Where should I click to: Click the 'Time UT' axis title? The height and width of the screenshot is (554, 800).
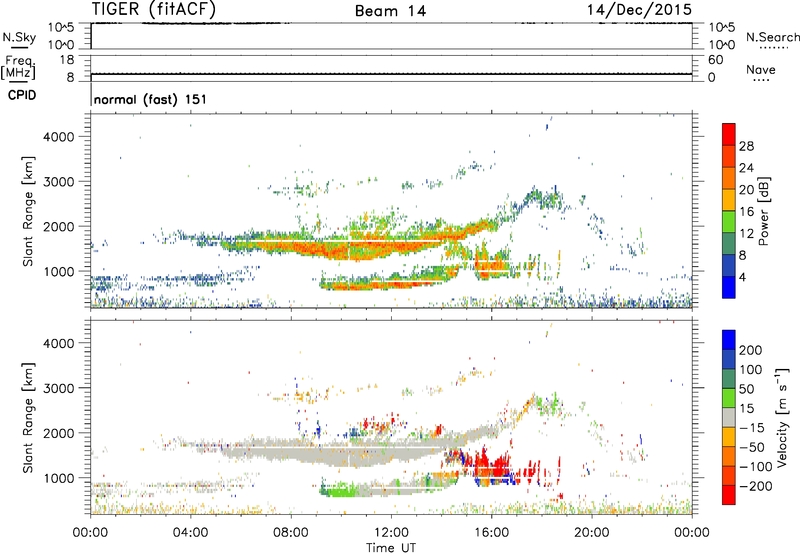pos(391,547)
